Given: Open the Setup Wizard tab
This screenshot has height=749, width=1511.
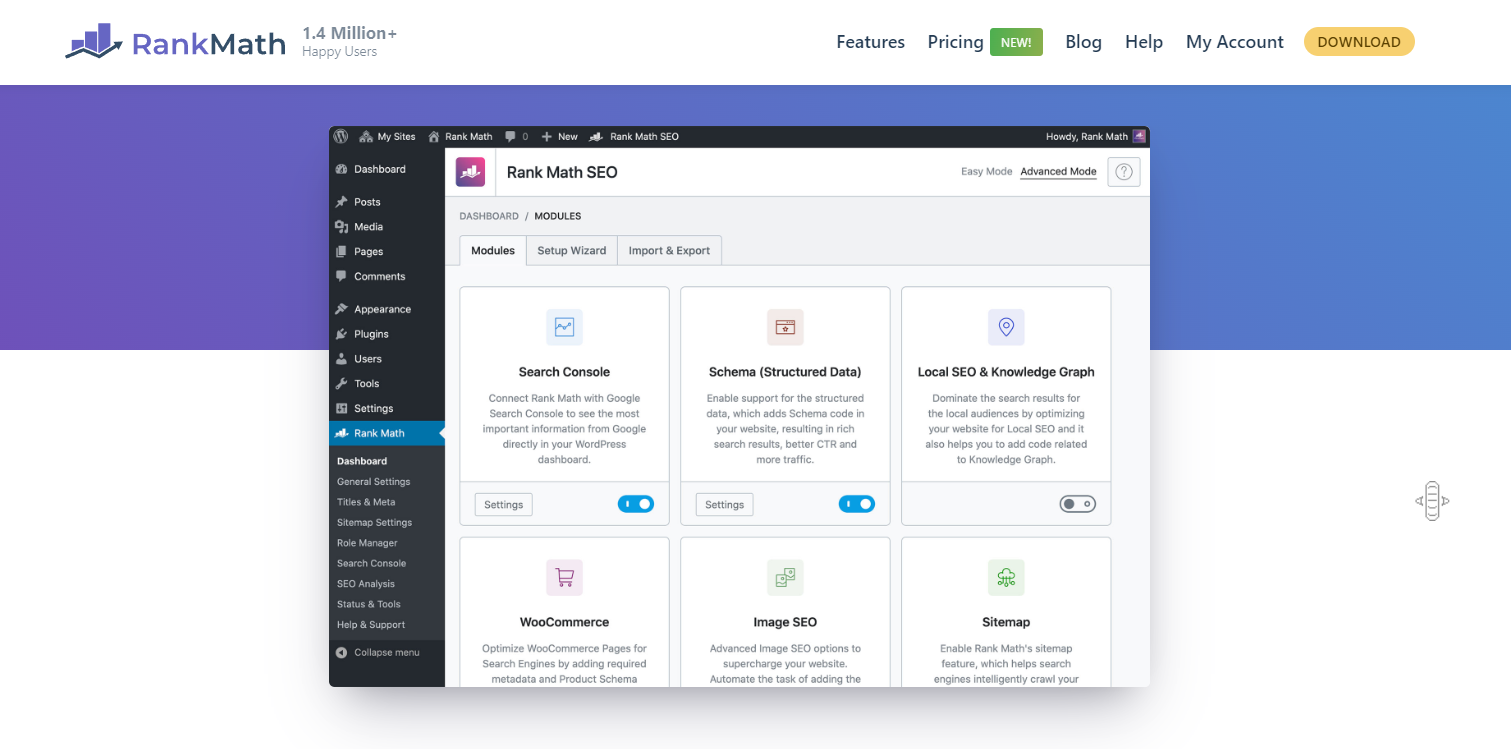Looking at the screenshot, I should pos(572,250).
